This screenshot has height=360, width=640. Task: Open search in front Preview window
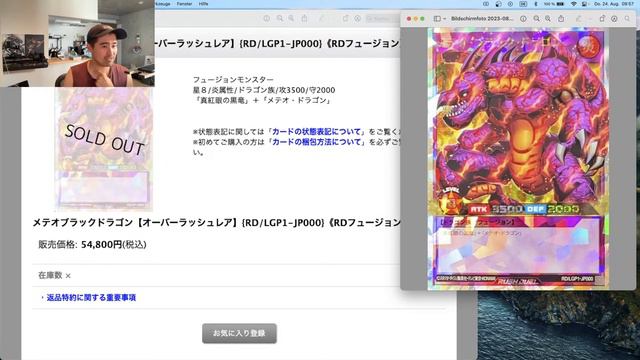[627, 19]
